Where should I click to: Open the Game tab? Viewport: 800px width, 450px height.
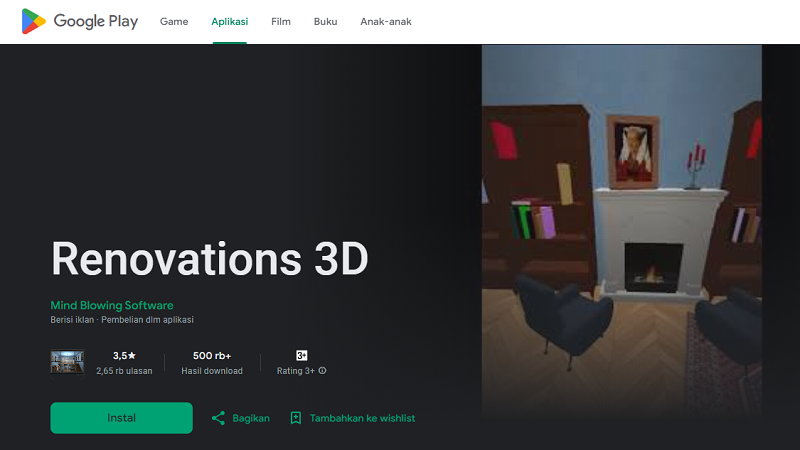(x=174, y=21)
